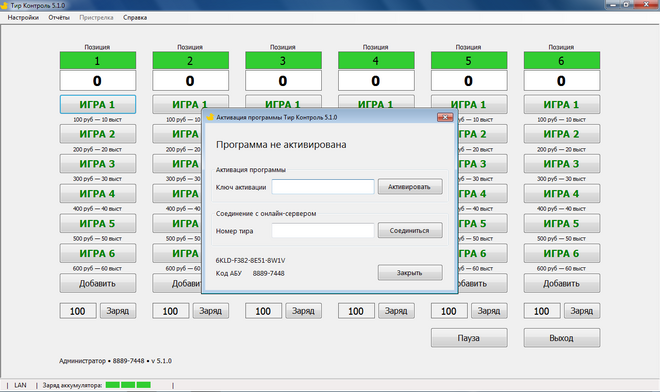The image size is (660, 392).
Task: Click Добавить under position 6
Action: (562, 283)
